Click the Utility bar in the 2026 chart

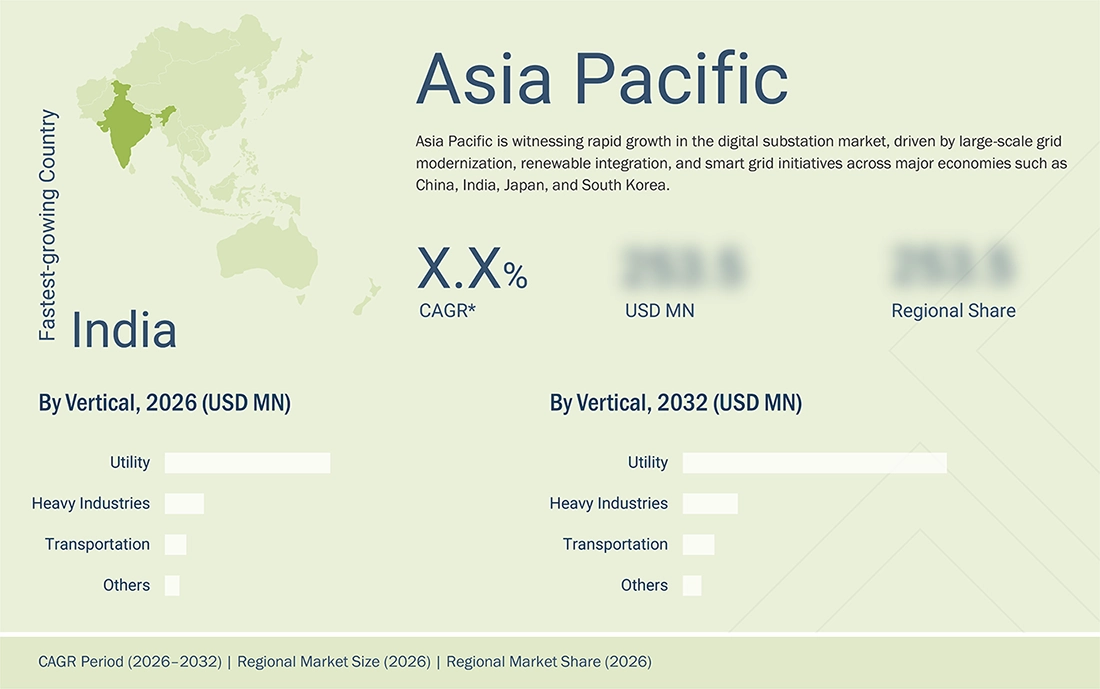(x=248, y=463)
